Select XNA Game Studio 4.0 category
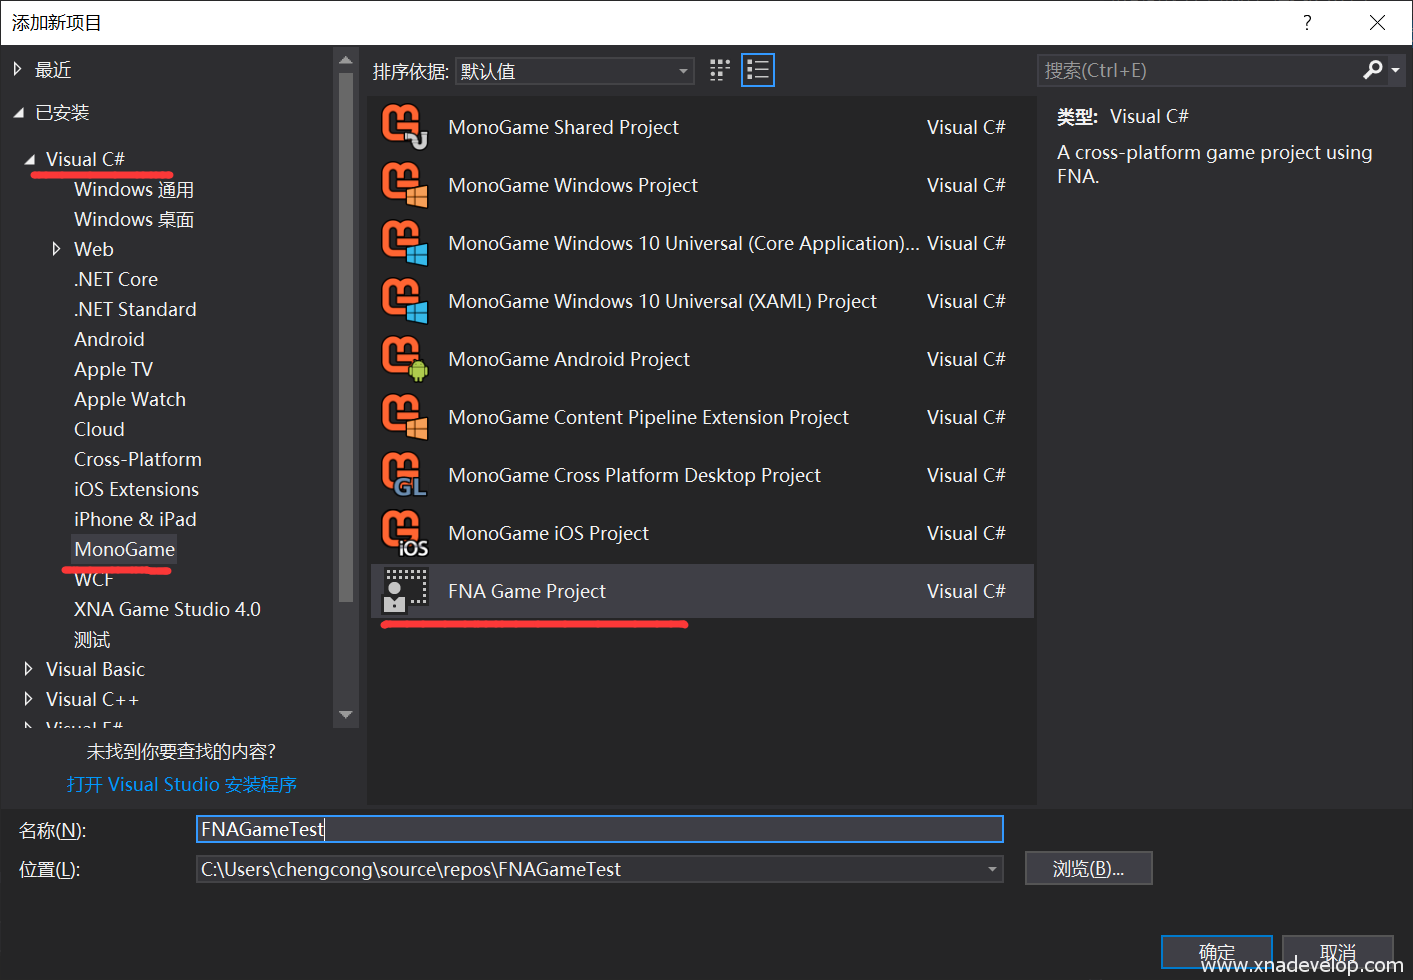The height and width of the screenshot is (980, 1413). pos(167,609)
